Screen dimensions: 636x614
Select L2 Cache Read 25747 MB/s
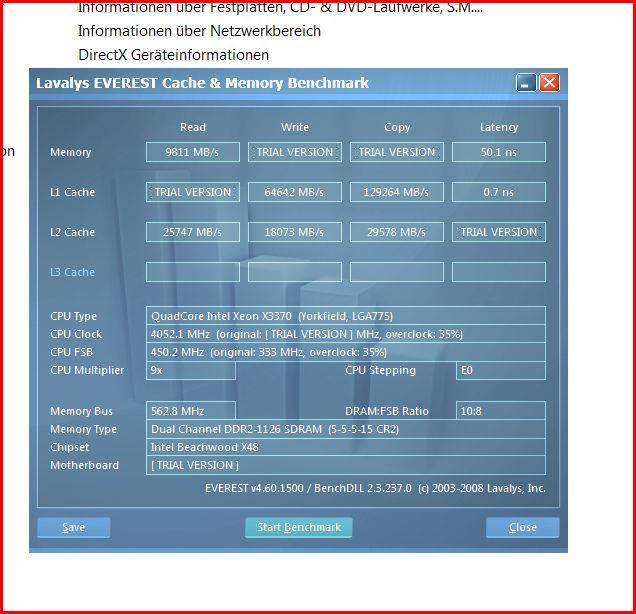[x=193, y=232]
